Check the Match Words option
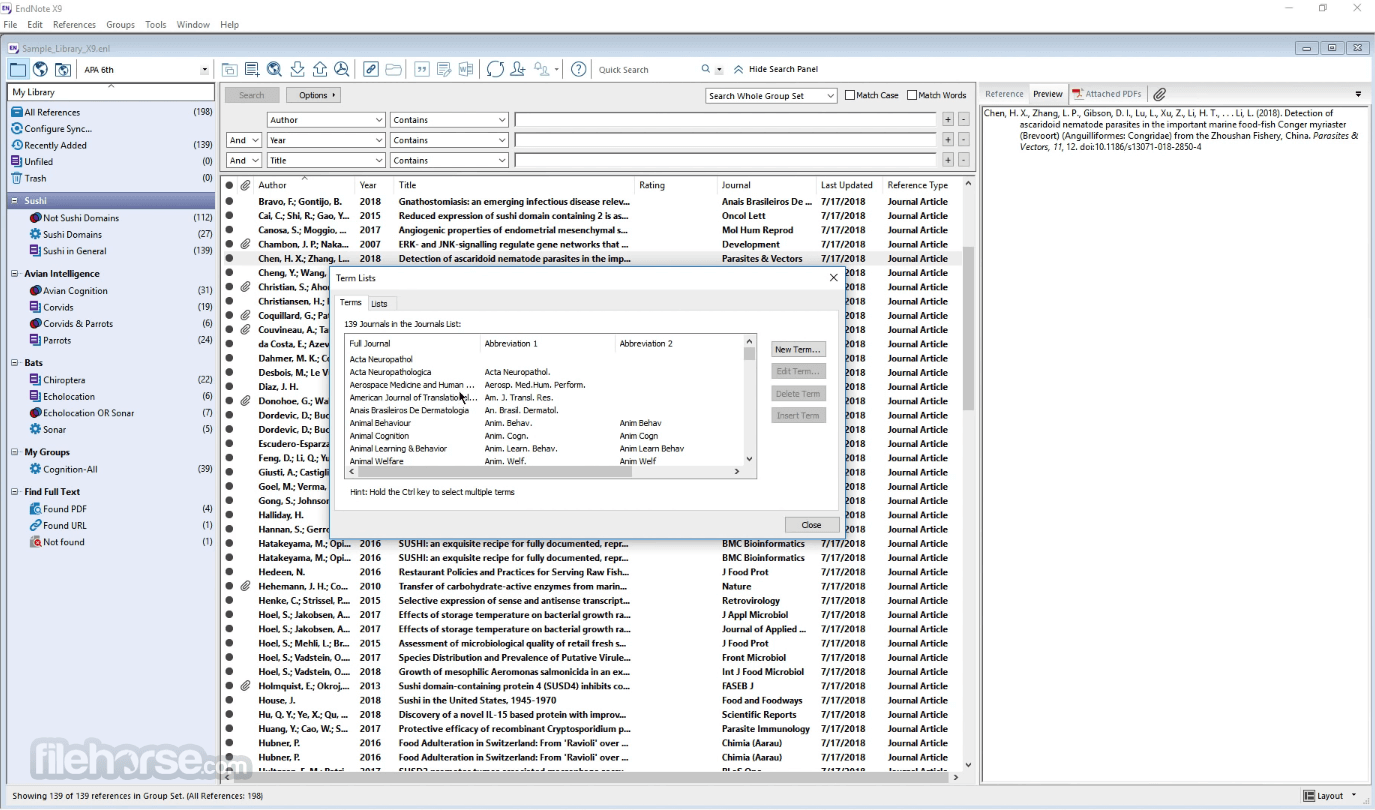 [x=913, y=94]
